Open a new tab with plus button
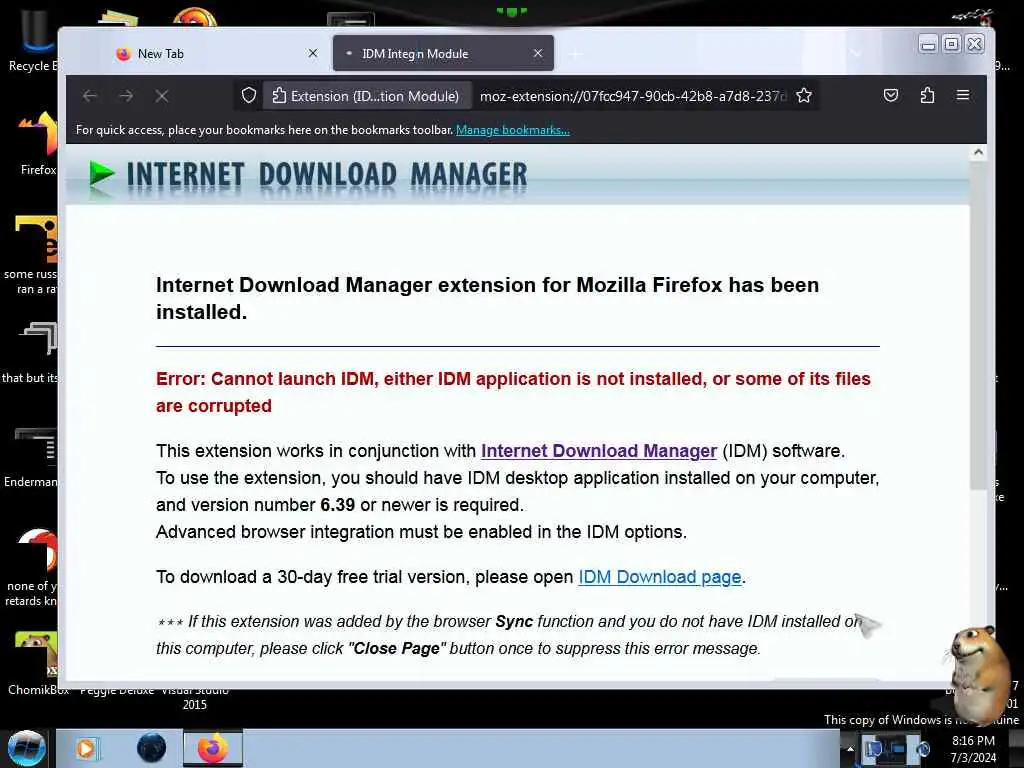 pos(575,54)
